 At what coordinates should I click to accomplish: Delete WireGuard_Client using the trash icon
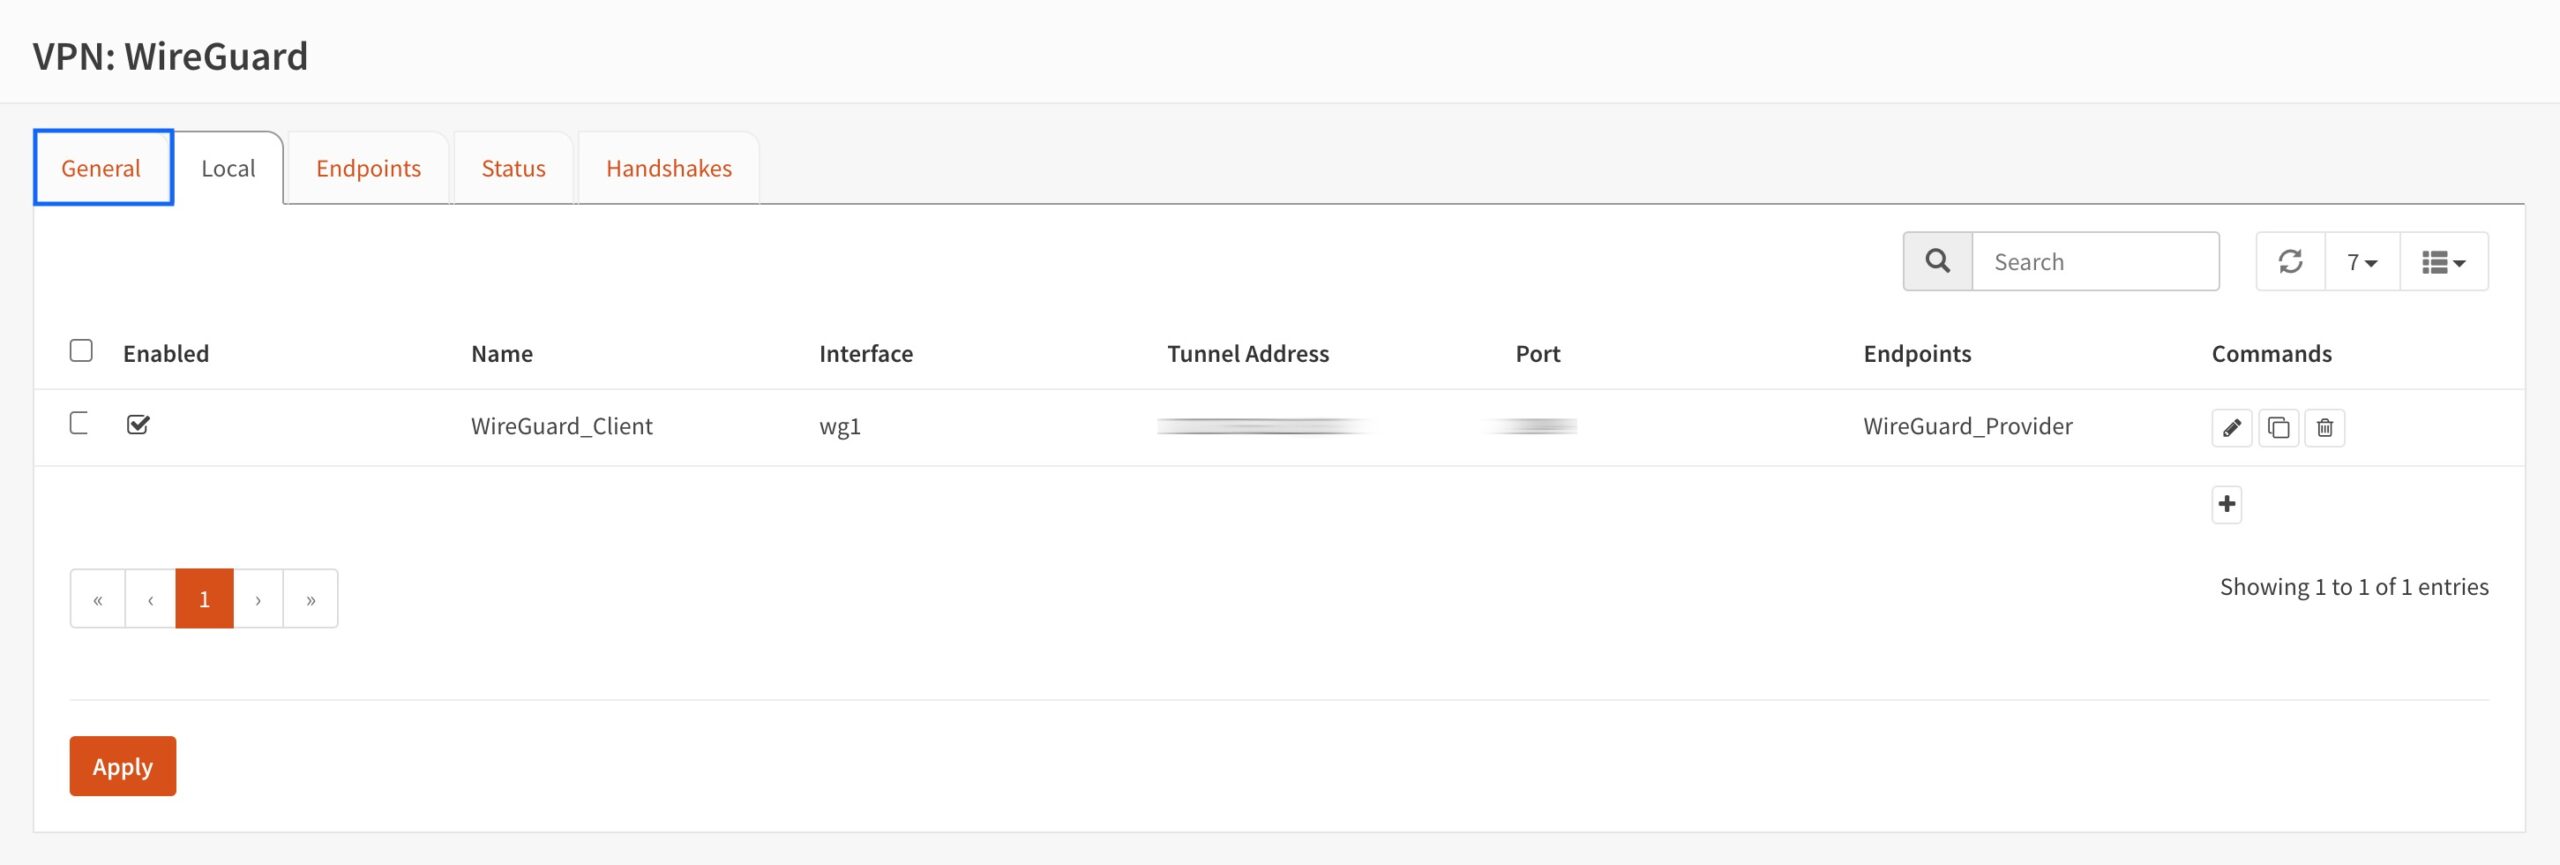coord(2324,428)
